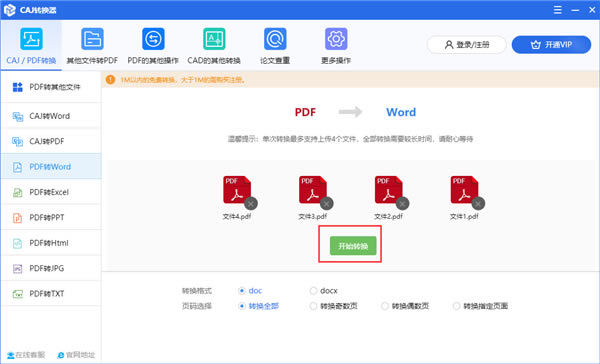Open the 官网地址 link
Image resolution: width=600 pixels, height=364 pixels.
click(x=76, y=355)
